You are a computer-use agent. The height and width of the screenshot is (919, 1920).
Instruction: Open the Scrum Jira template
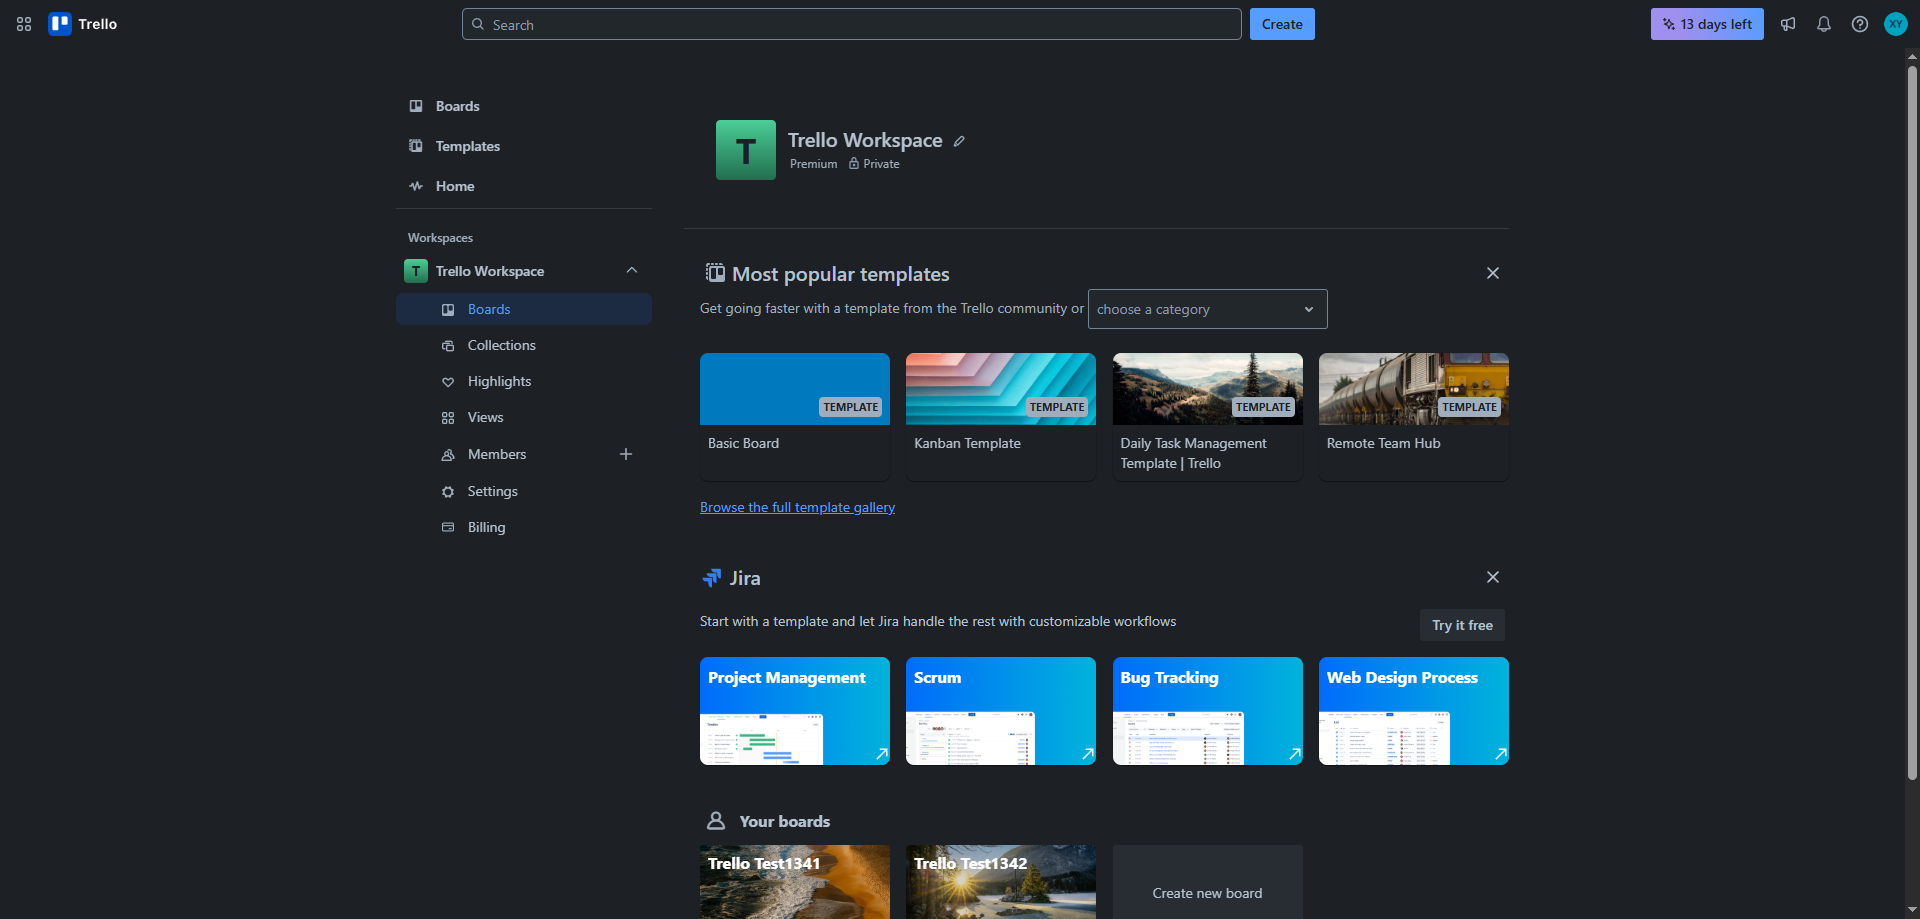coord(1001,711)
